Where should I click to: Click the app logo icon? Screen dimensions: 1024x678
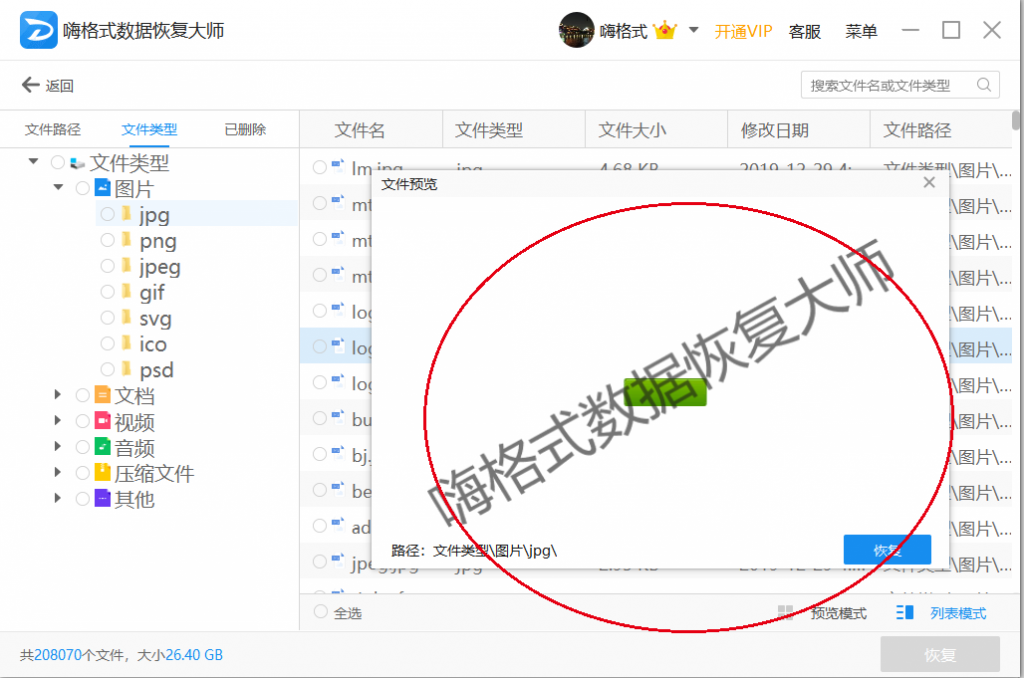(39, 30)
